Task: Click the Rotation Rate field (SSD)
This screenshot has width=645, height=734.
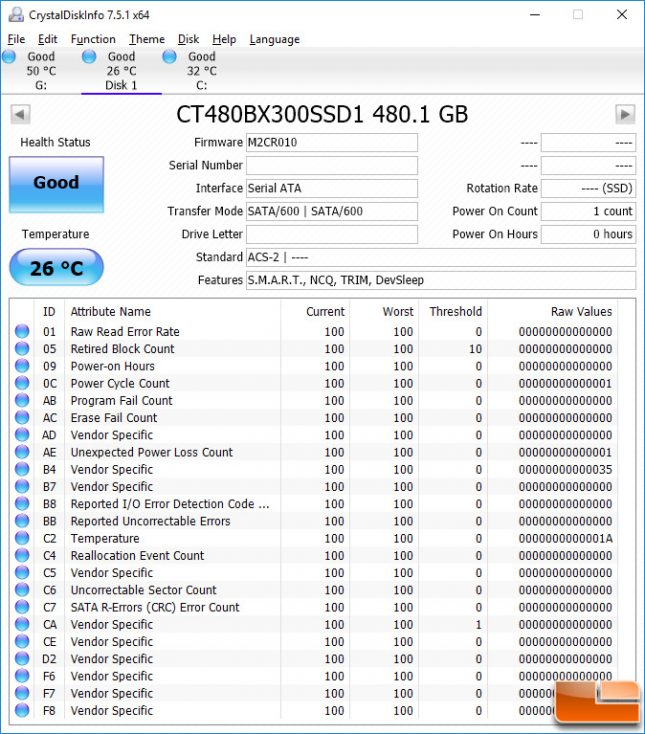Action: pos(588,188)
